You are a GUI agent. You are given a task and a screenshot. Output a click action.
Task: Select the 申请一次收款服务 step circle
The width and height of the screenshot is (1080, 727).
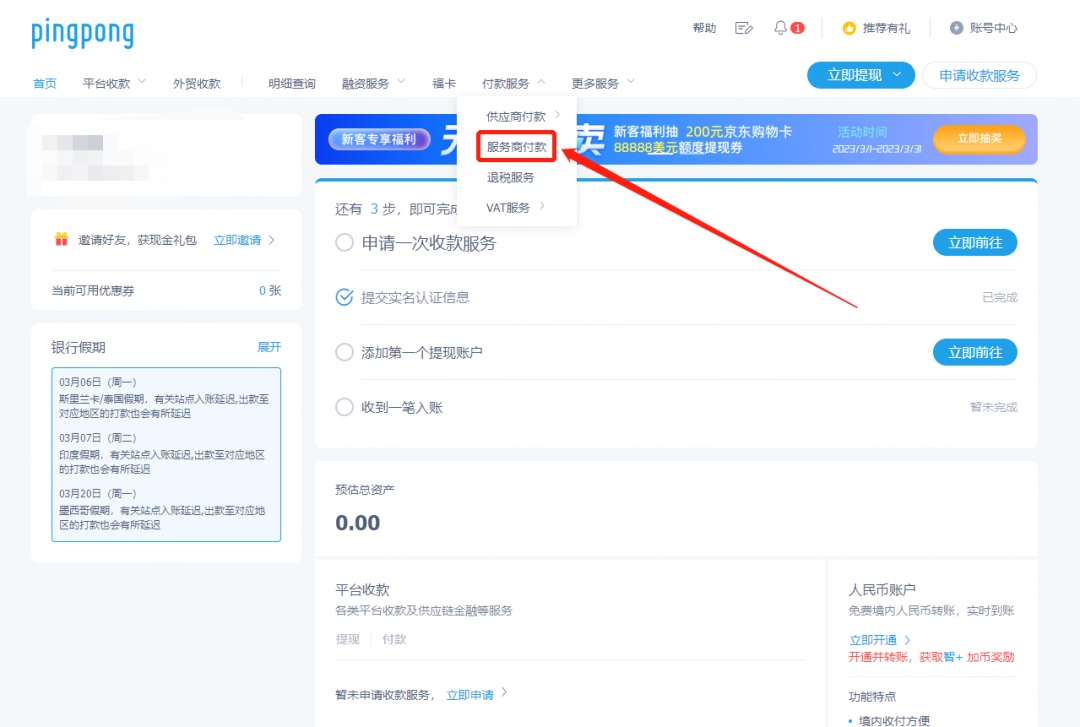coord(344,243)
